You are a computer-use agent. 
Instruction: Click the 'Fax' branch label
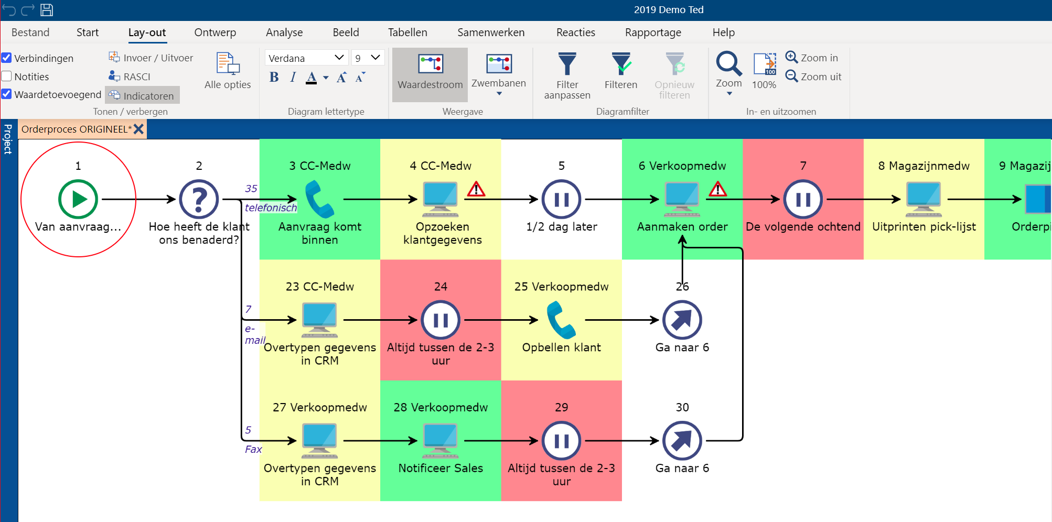tap(253, 449)
